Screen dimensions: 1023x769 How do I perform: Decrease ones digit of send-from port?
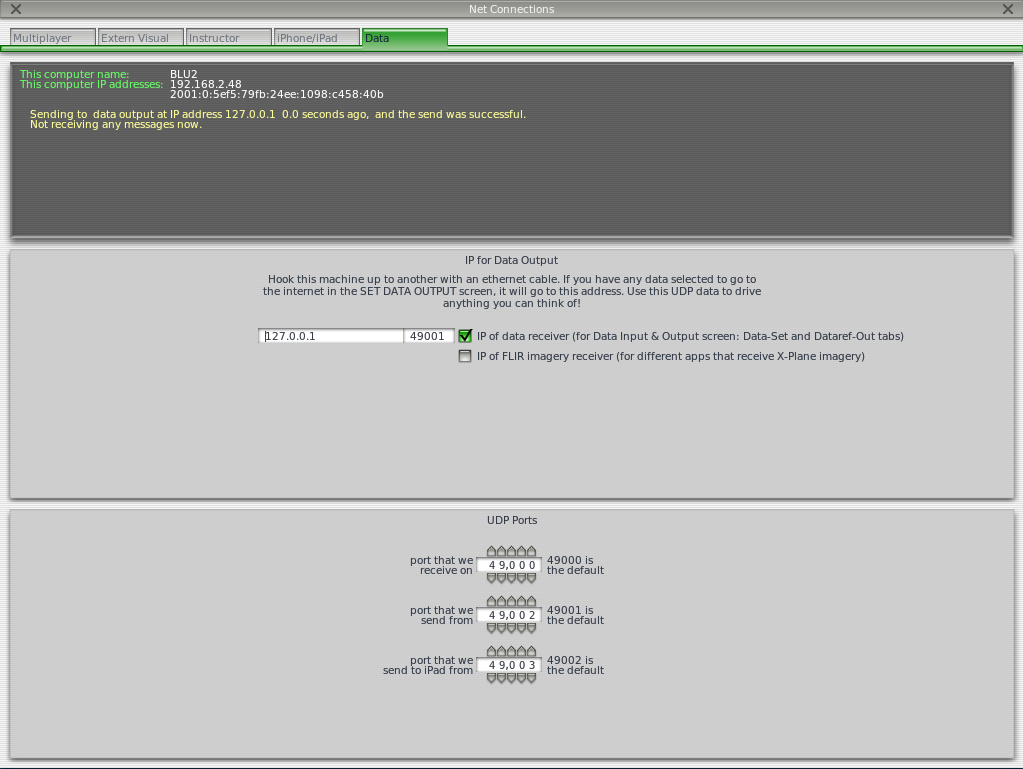click(531, 628)
